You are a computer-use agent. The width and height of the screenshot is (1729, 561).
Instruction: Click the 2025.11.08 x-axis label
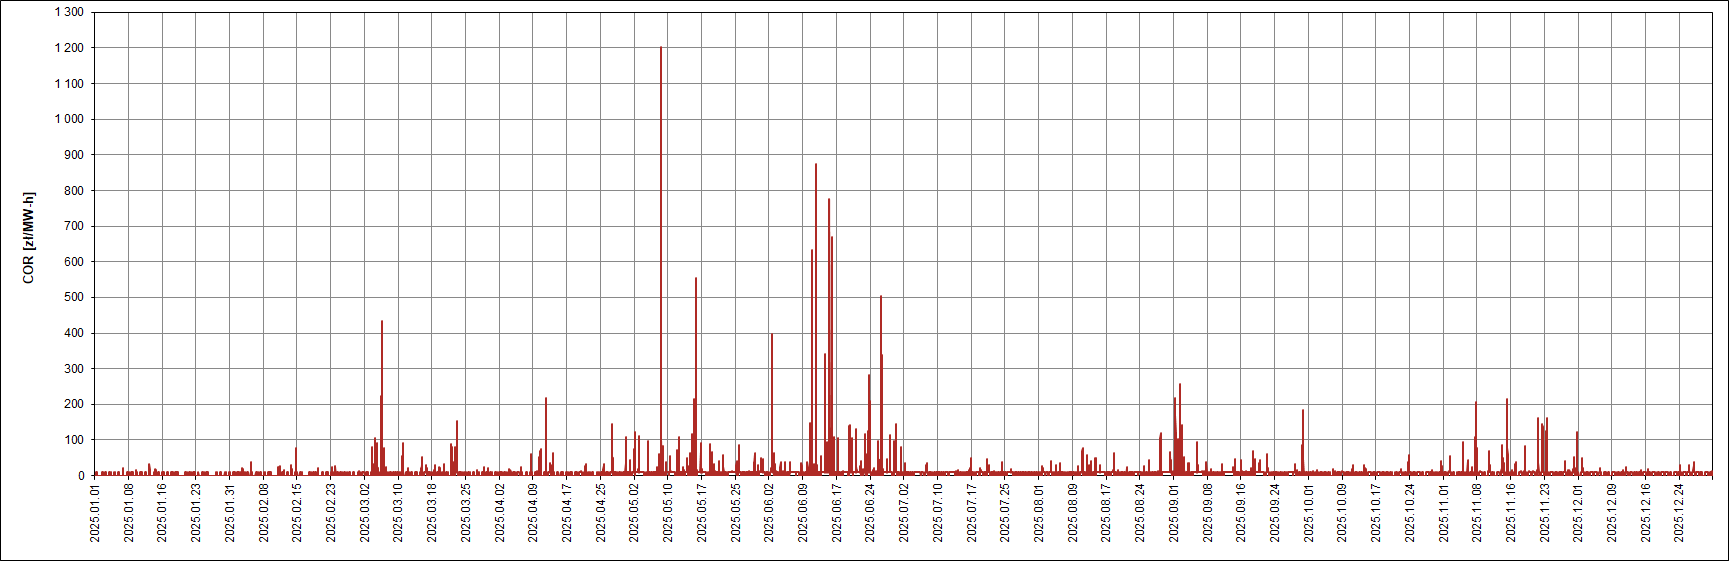coord(1477,513)
